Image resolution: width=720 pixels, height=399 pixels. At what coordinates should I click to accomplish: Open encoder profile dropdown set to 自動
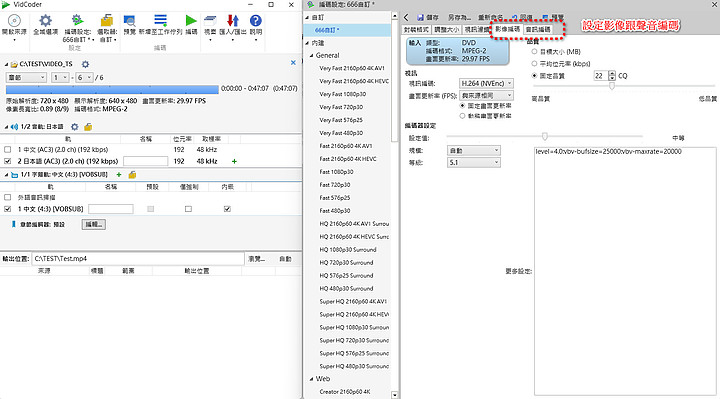(x=474, y=151)
